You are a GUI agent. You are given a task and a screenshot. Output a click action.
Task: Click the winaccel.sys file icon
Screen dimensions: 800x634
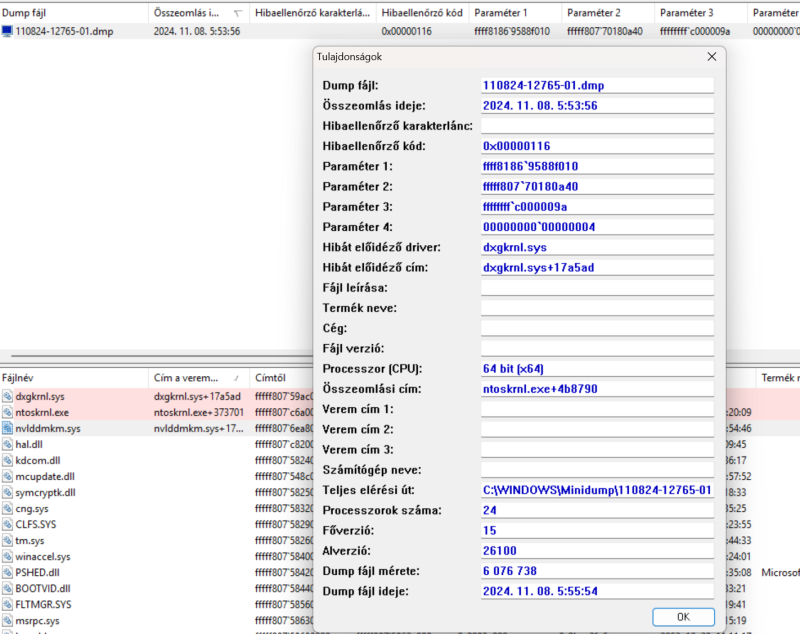point(7,556)
